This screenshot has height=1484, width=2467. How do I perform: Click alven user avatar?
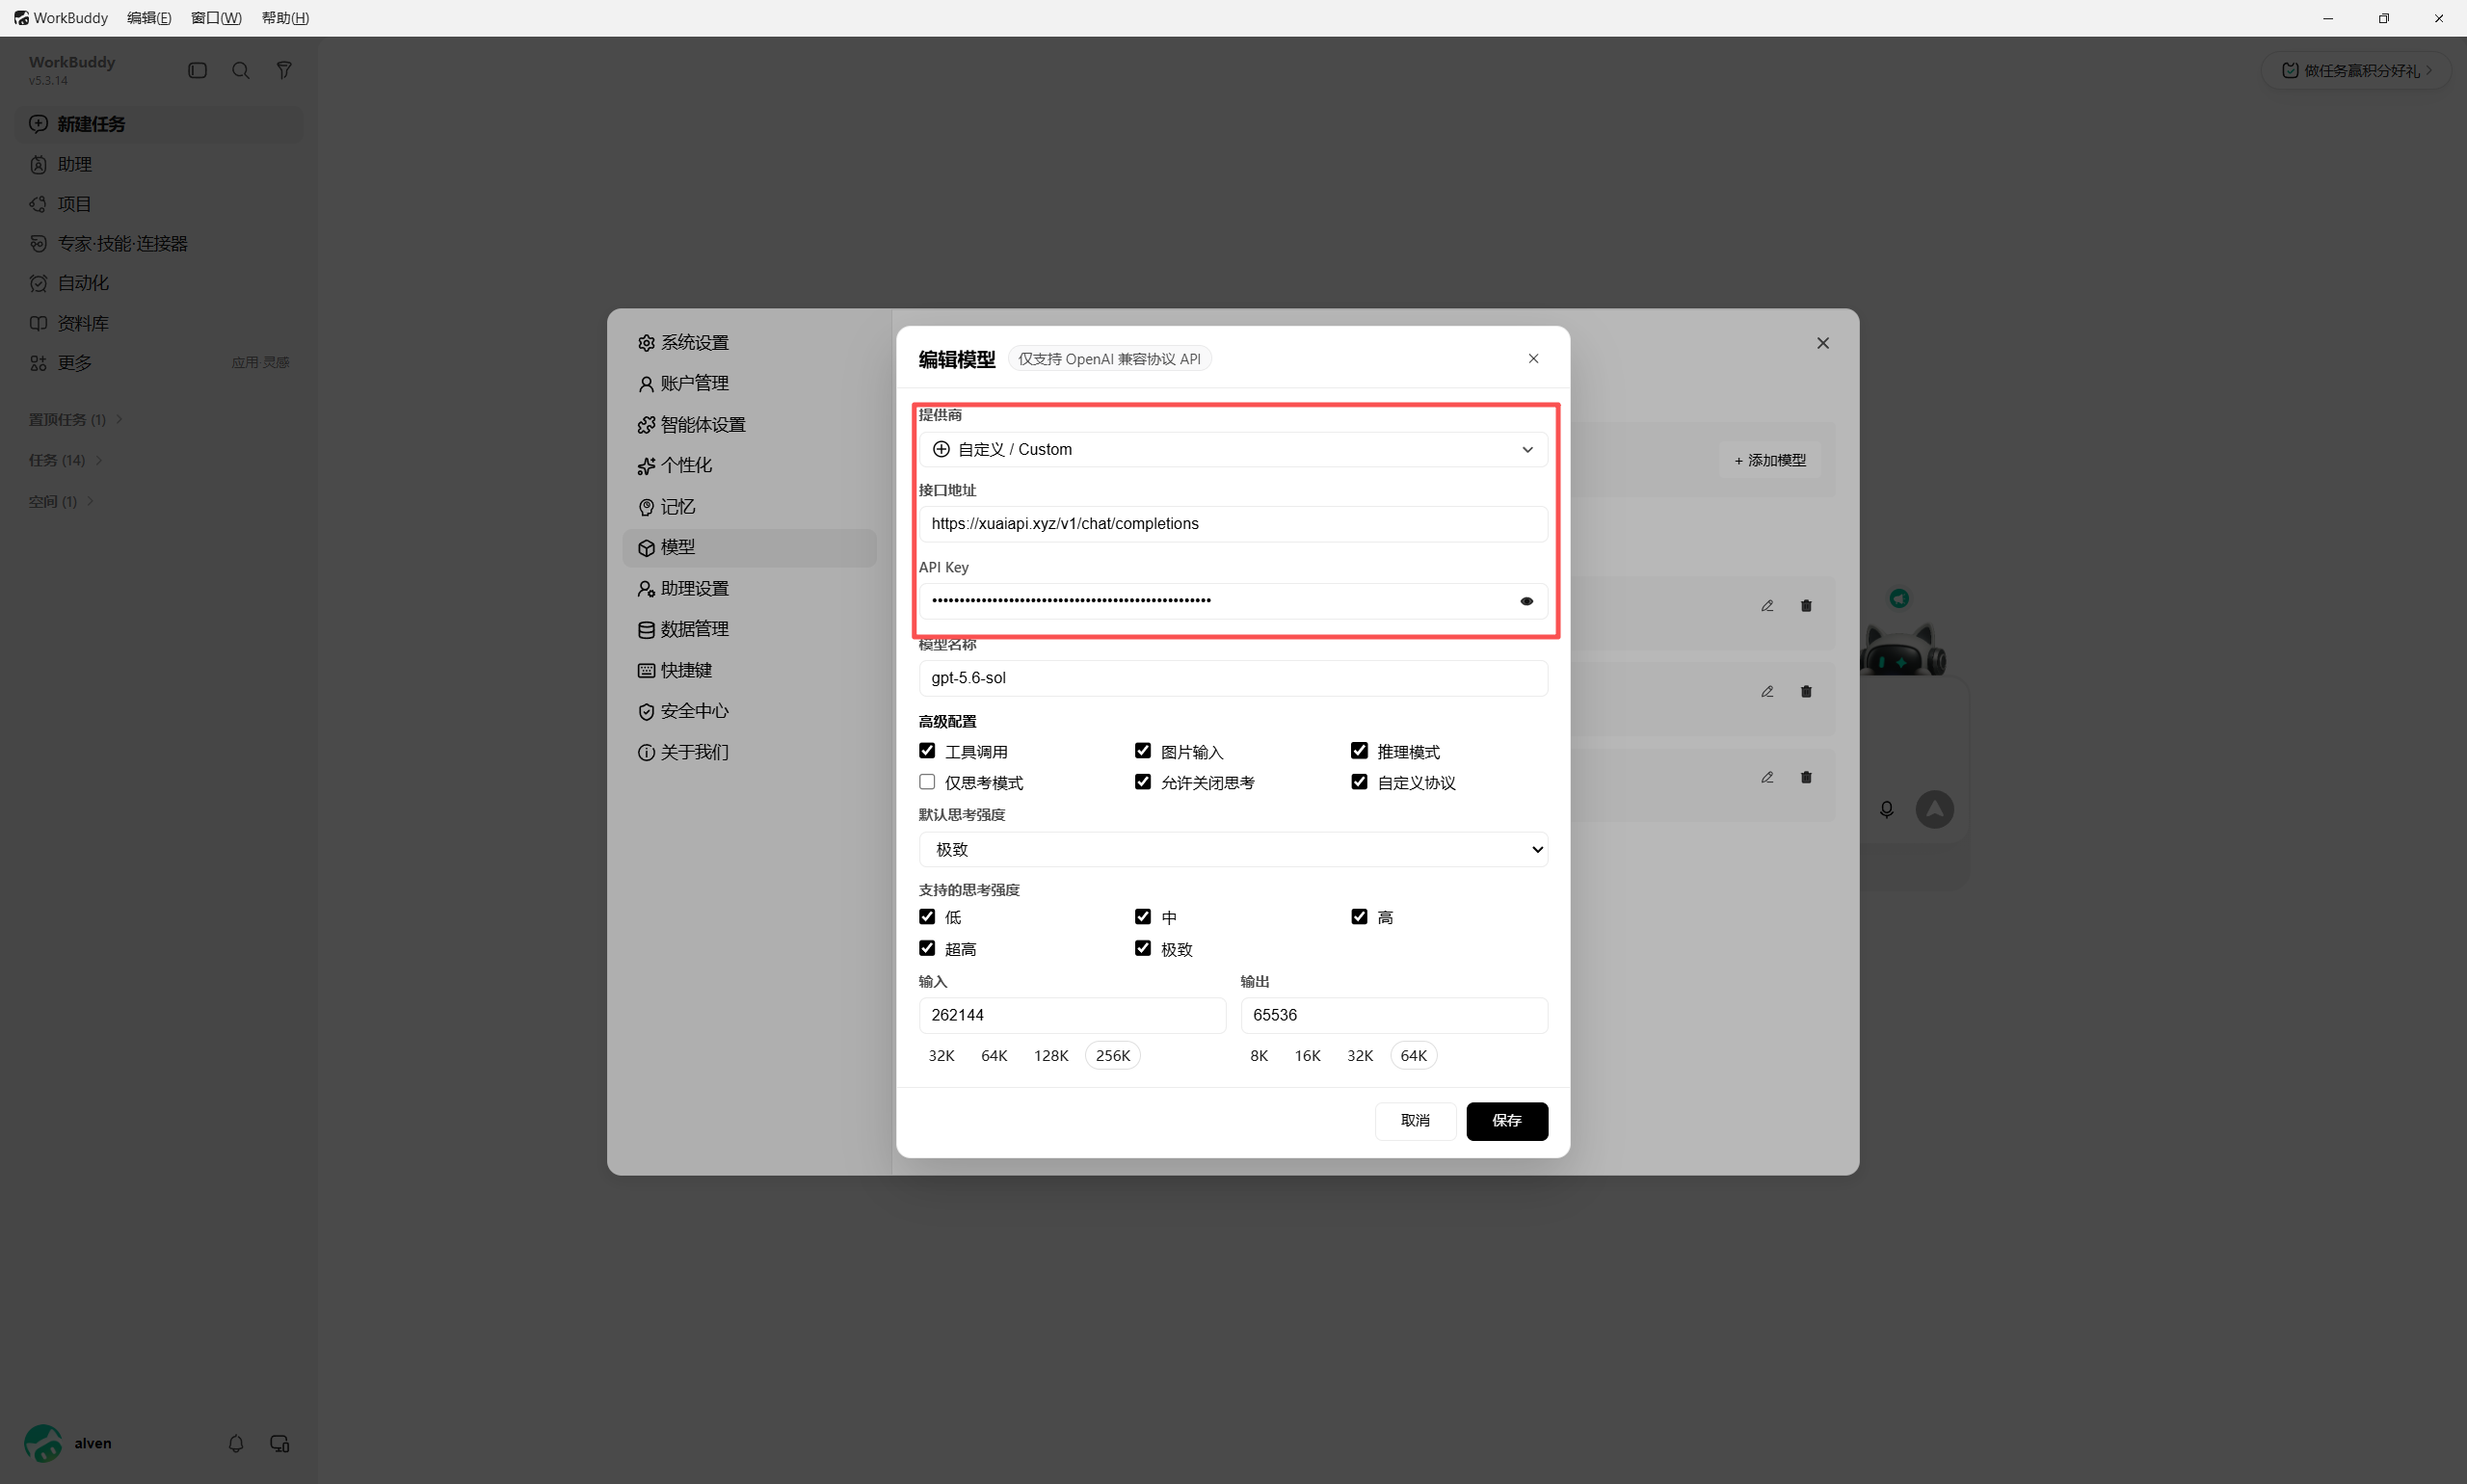tap(43, 1443)
